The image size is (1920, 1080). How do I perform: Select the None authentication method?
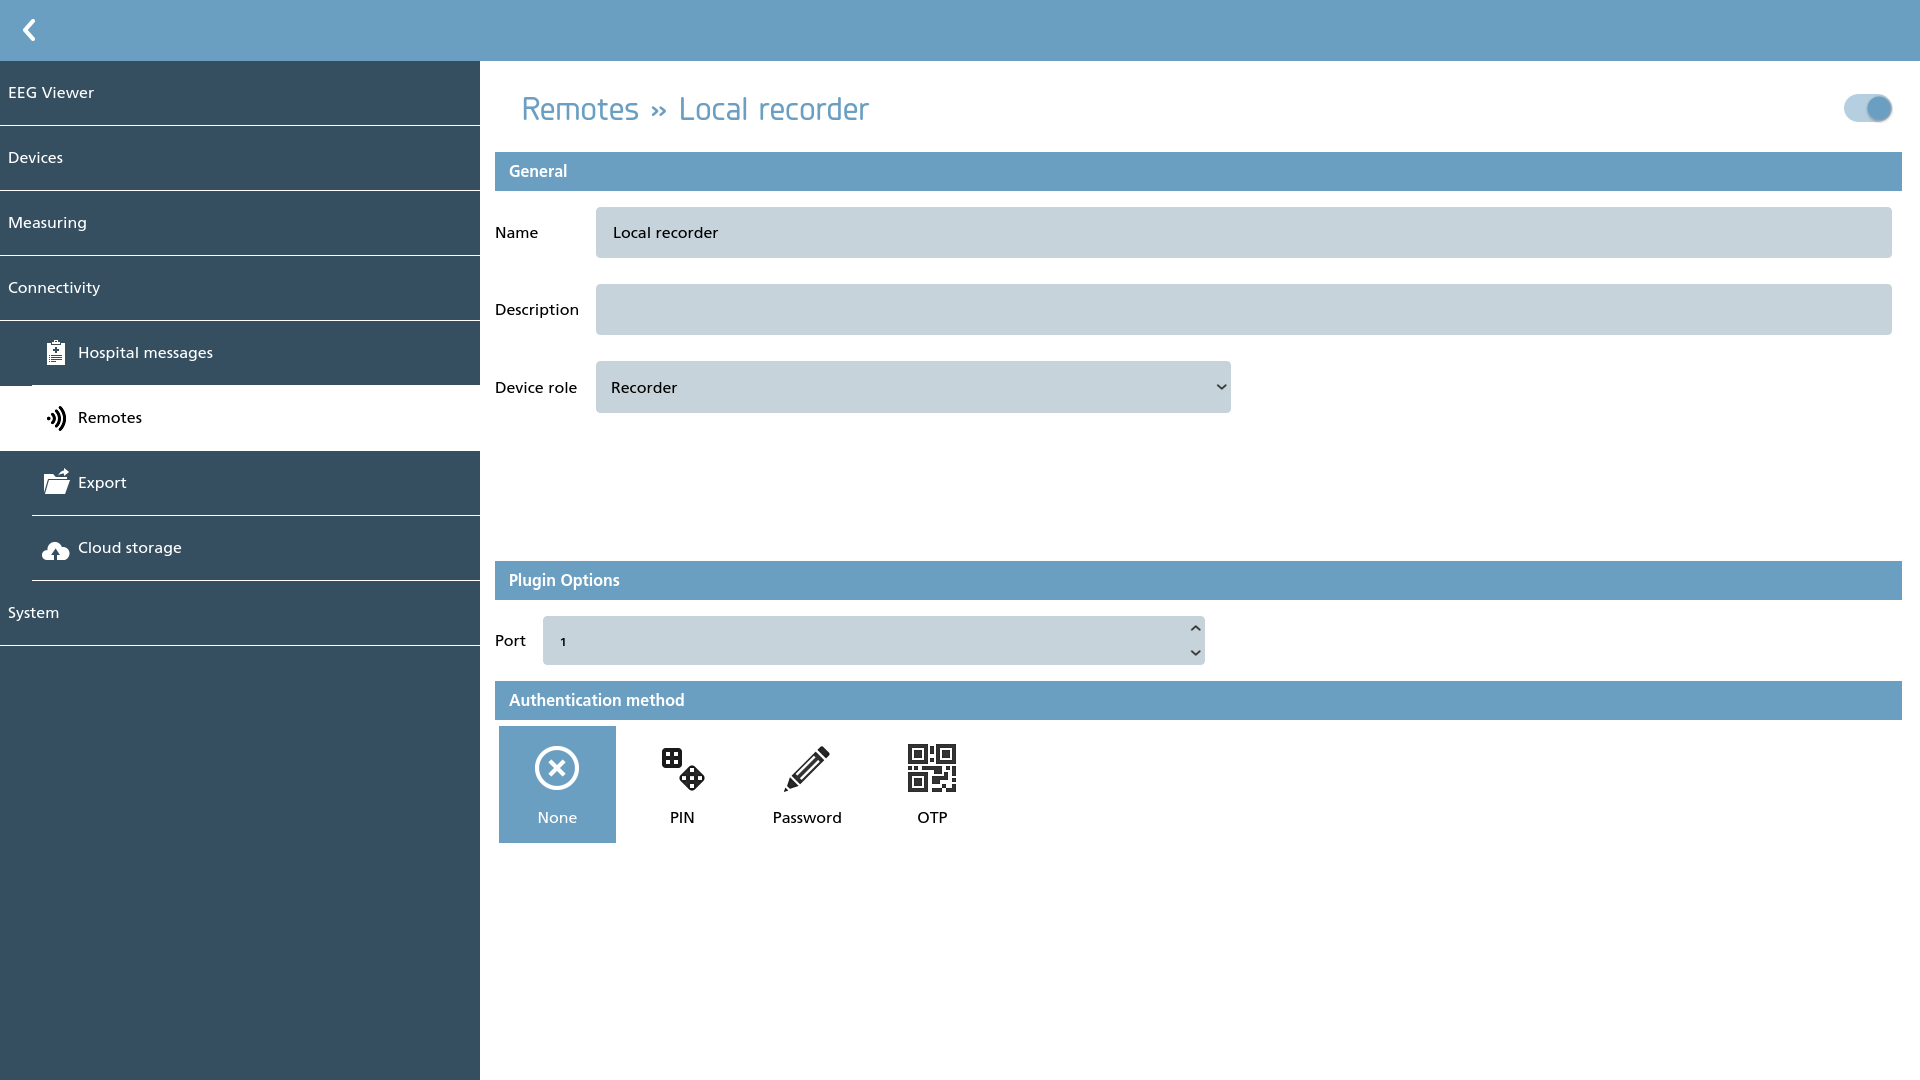(557, 784)
